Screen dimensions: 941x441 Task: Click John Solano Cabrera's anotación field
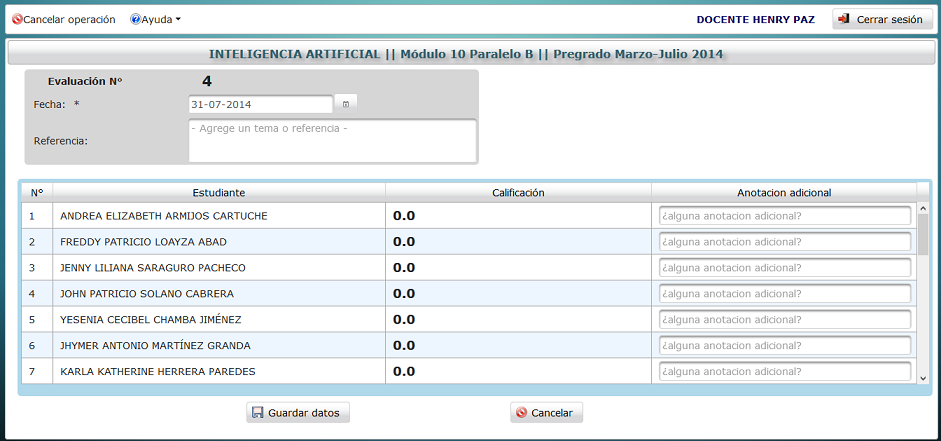coord(785,294)
